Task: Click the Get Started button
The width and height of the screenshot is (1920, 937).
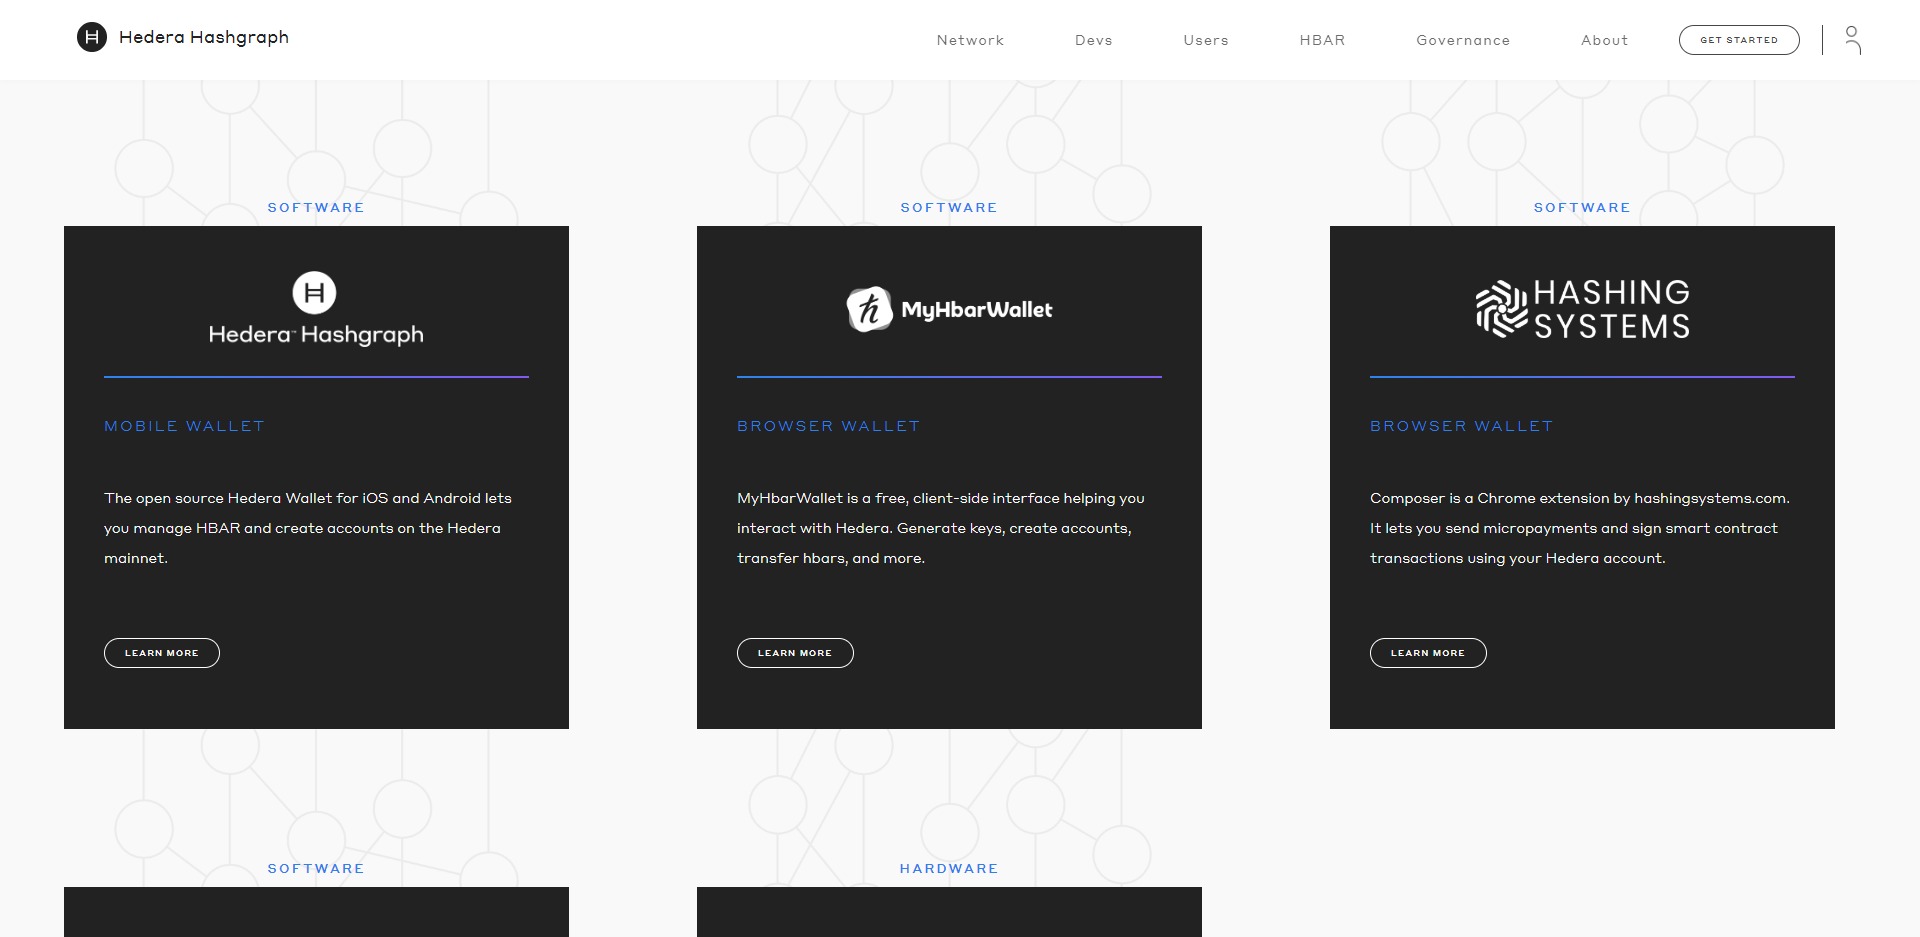Action: pos(1739,40)
